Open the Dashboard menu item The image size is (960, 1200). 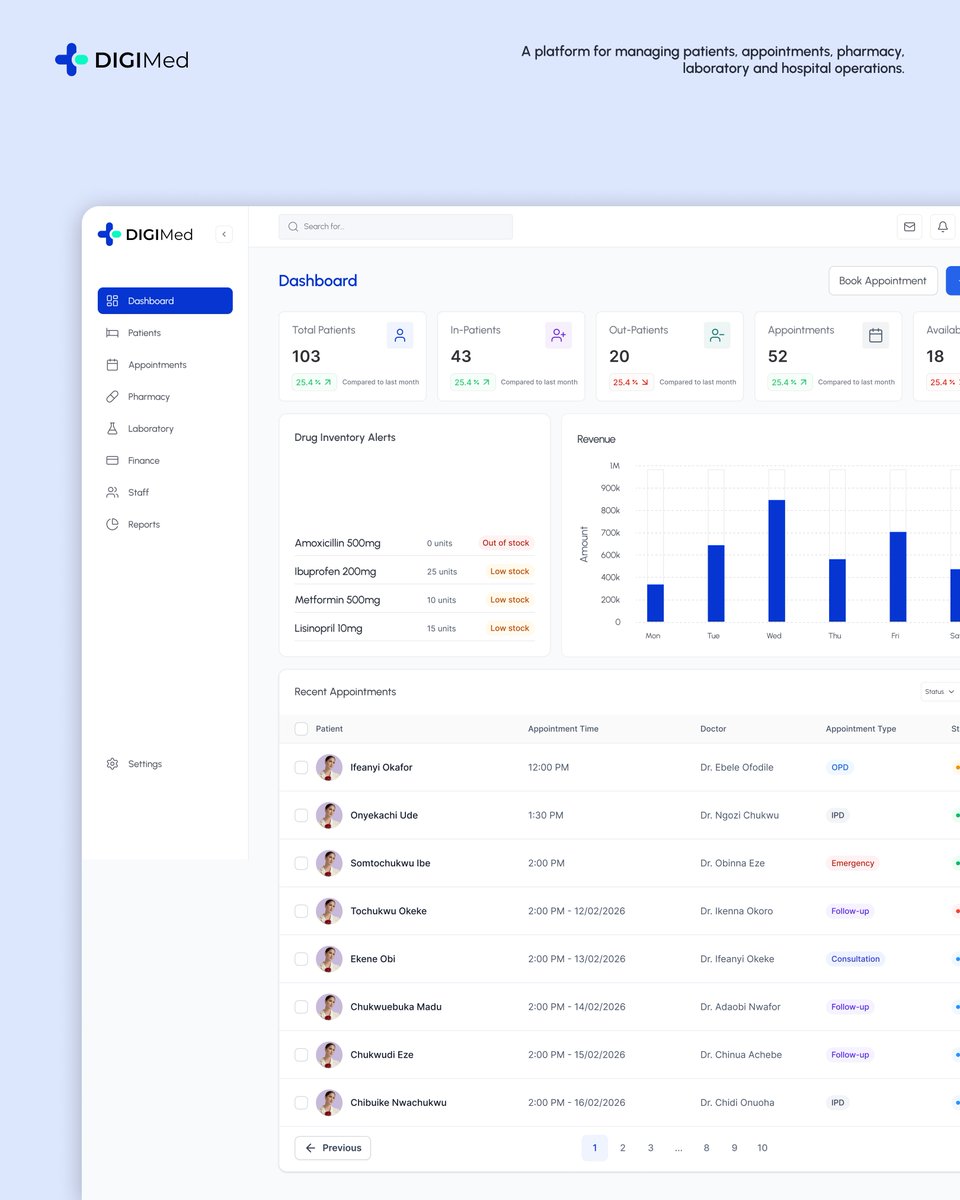coord(165,301)
